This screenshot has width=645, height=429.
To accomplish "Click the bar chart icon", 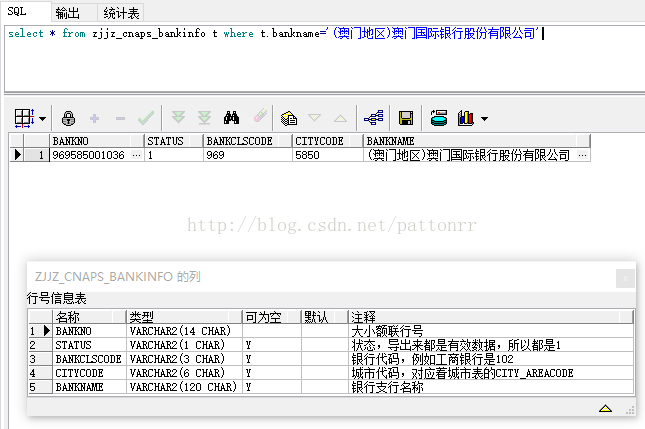I will coord(466,118).
